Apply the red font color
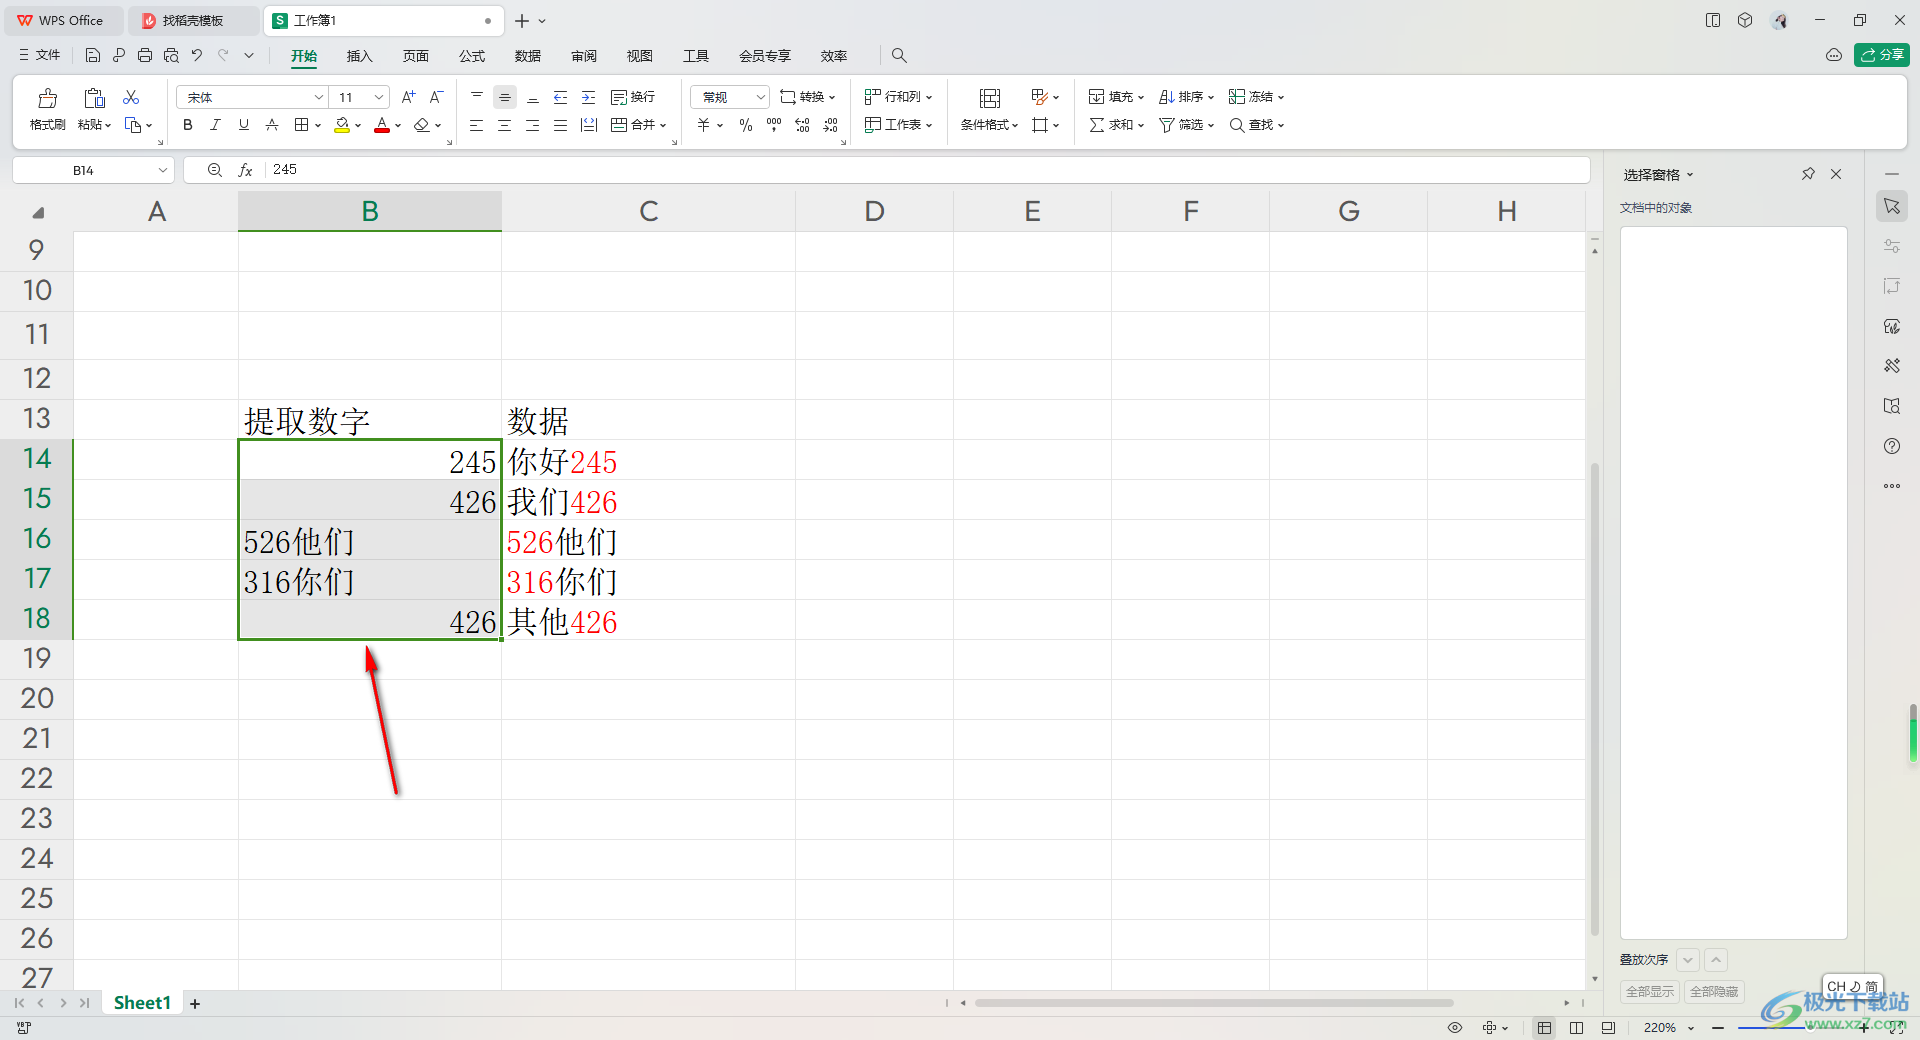Viewport: 1920px width, 1040px height. [x=382, y=125]
